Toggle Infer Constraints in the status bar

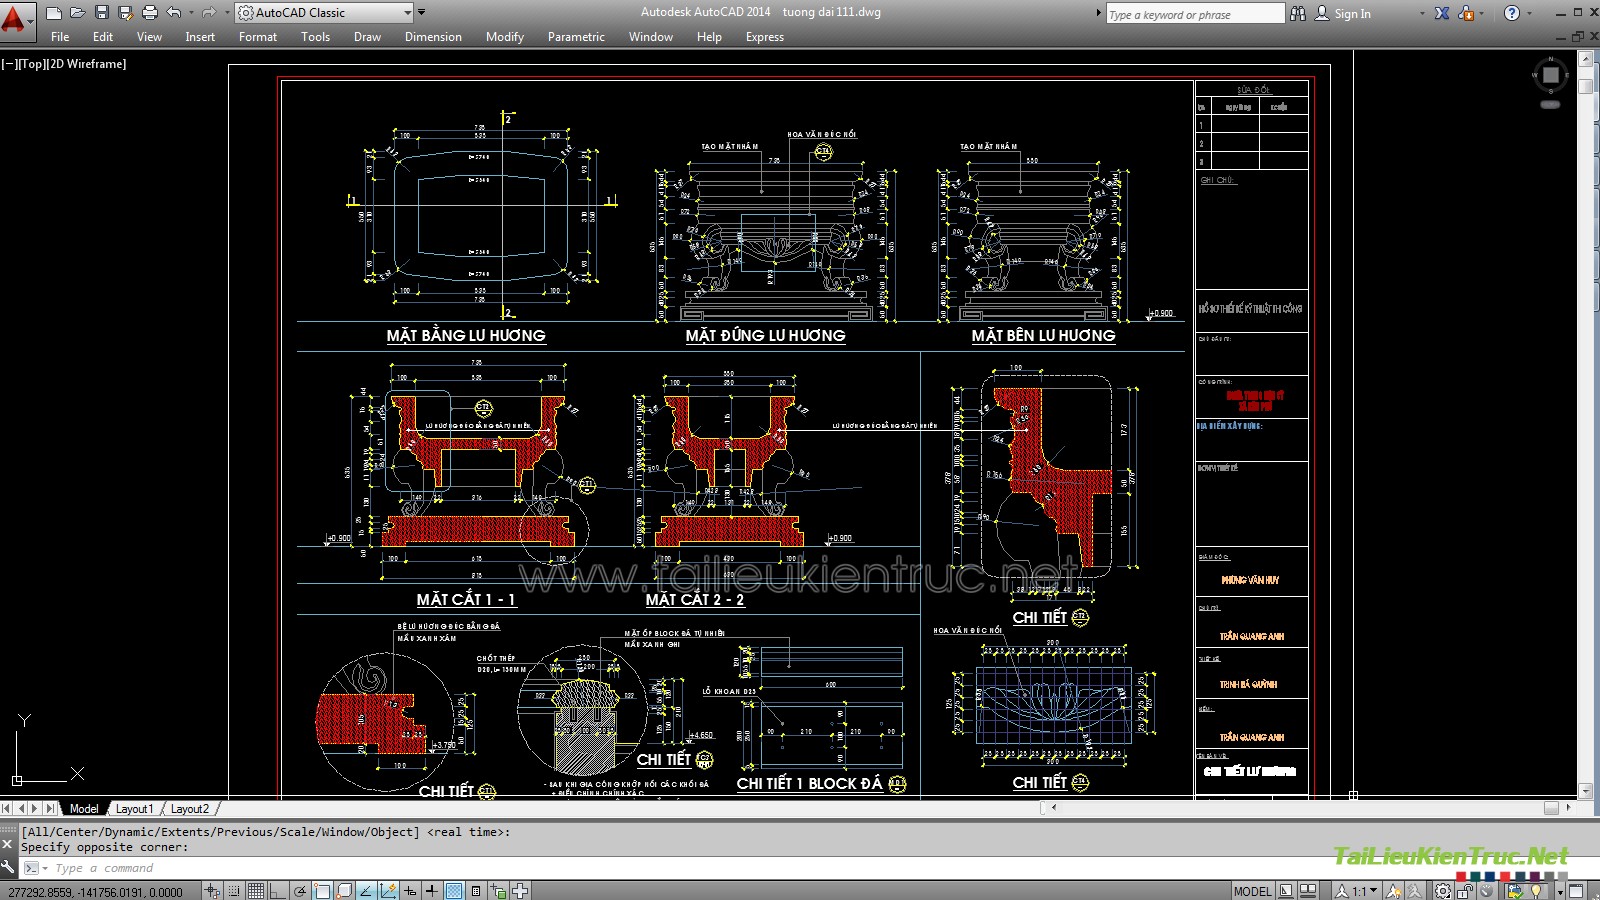point(211,890)
